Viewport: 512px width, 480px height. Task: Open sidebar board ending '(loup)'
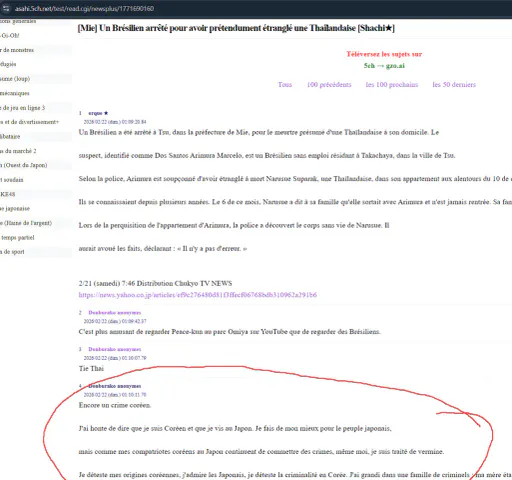click(15, 79)
